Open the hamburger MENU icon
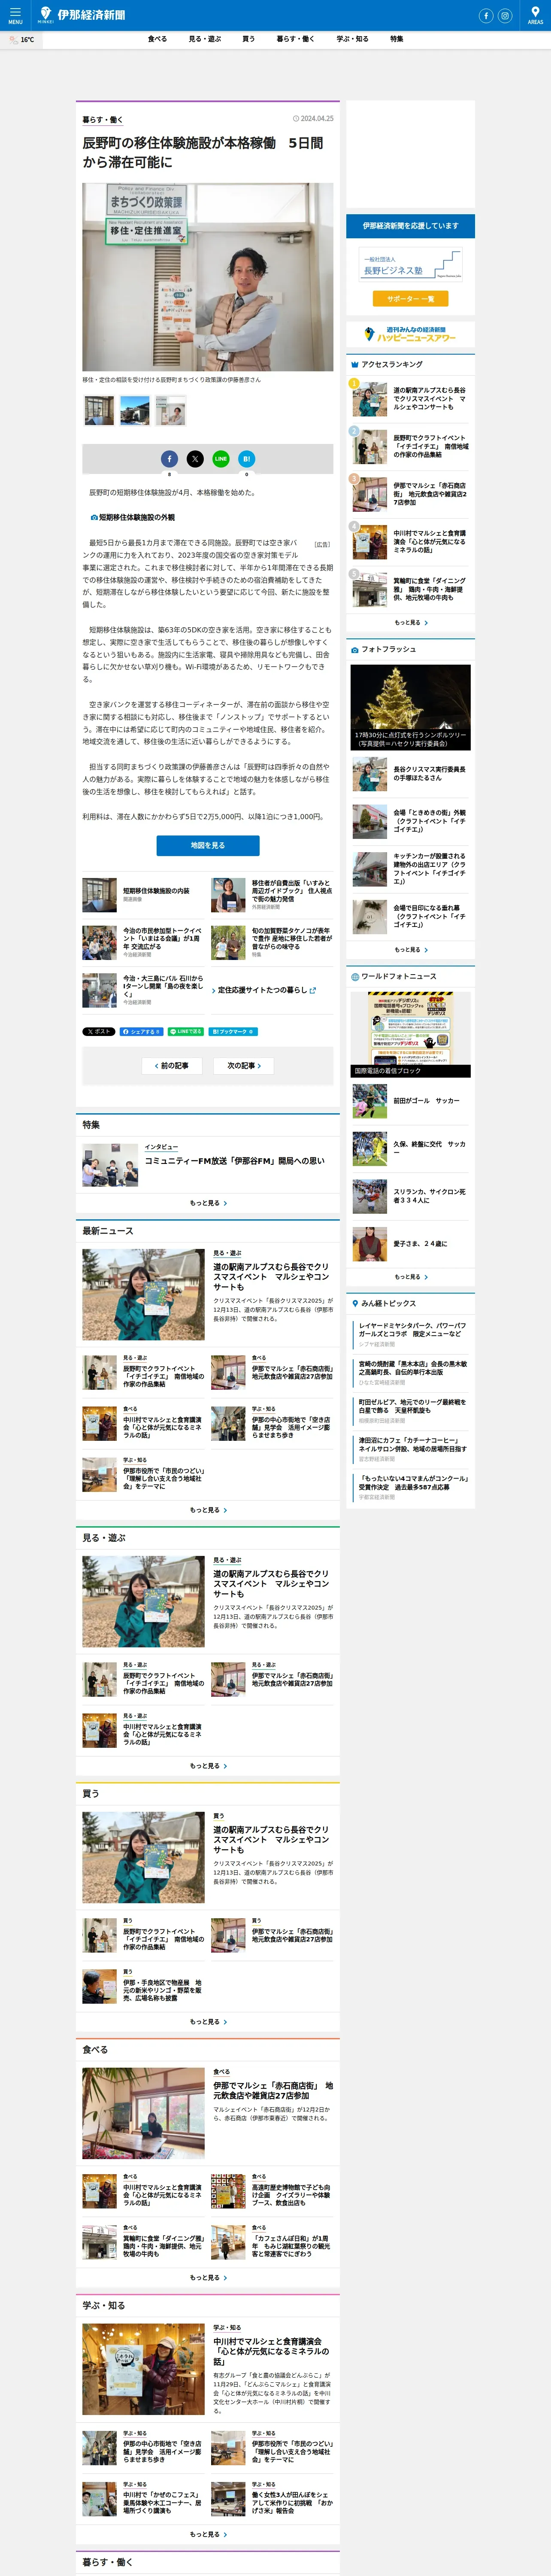The height and width of the screenshot is (2576, 551). [15, 15]
